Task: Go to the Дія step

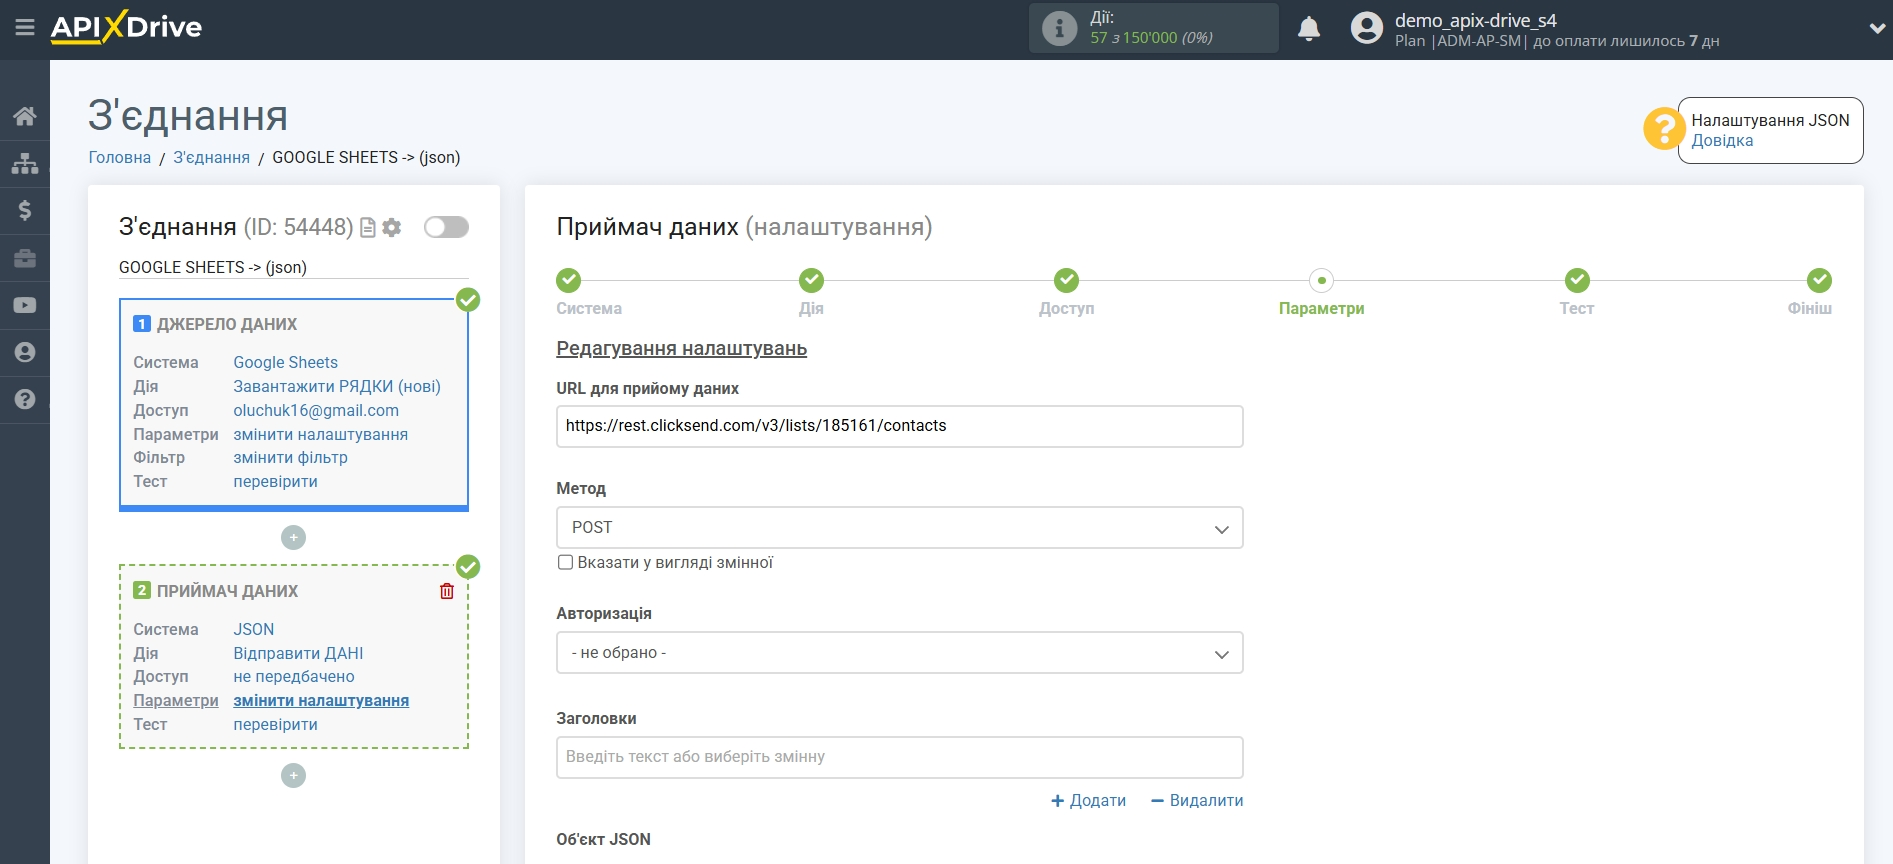Action: pyautogui.click(x=812, y=281)
